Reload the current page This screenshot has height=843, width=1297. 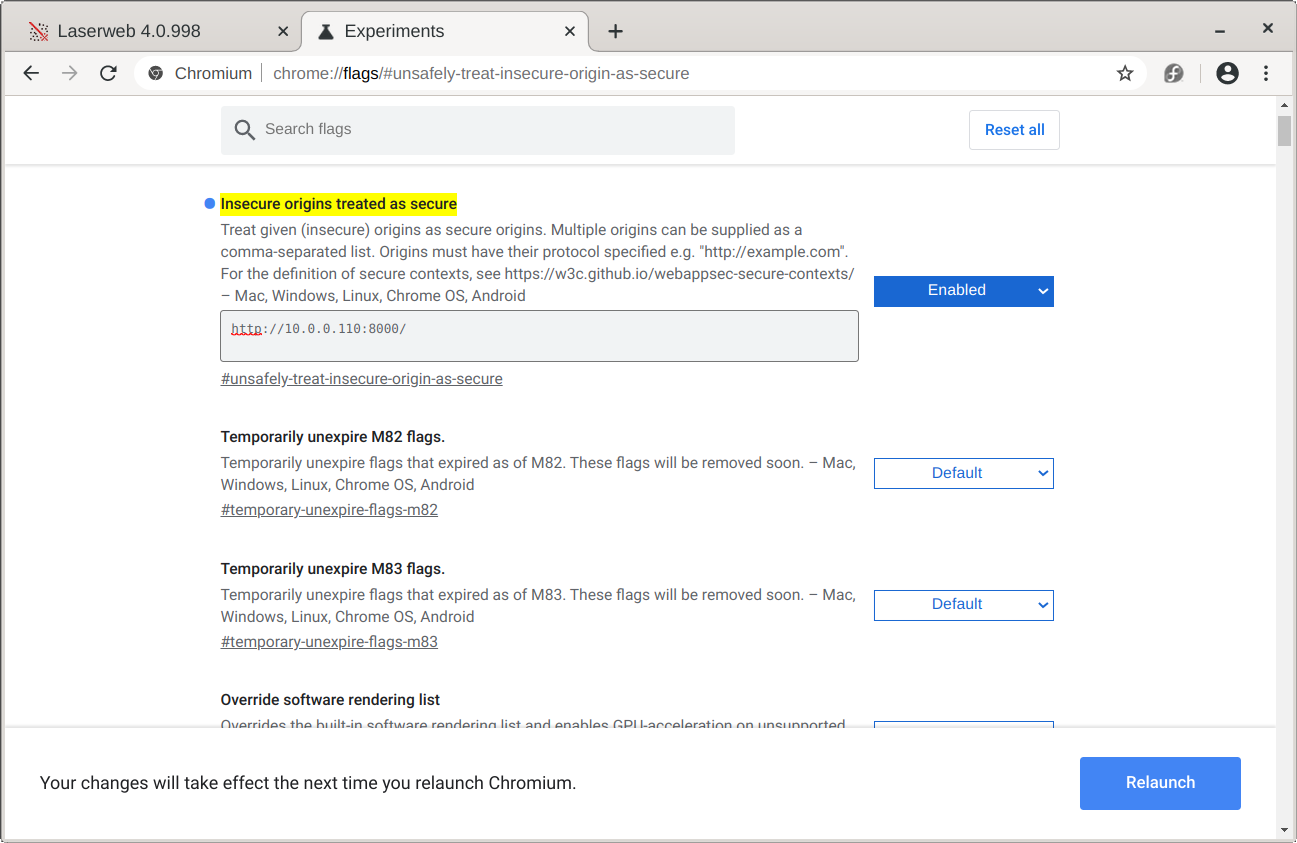(108, 73)
